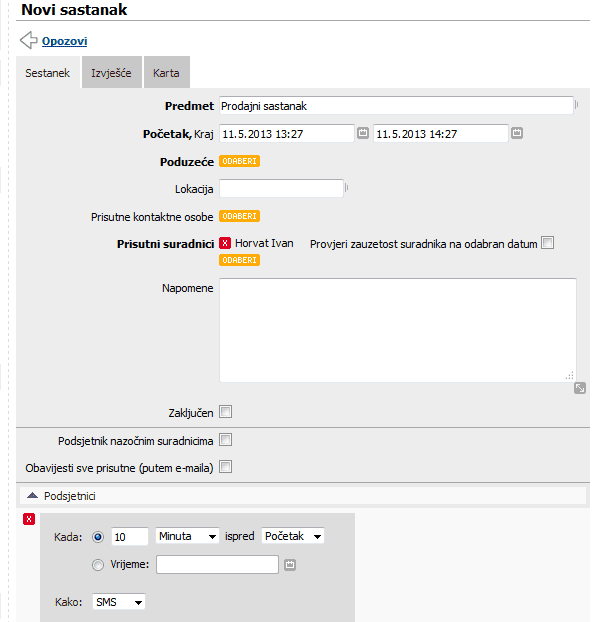This screenshot has height=622, width=599.
Task: Tick the Provjeri zauzetost suradnika checkbox
Action: point(547,242)
